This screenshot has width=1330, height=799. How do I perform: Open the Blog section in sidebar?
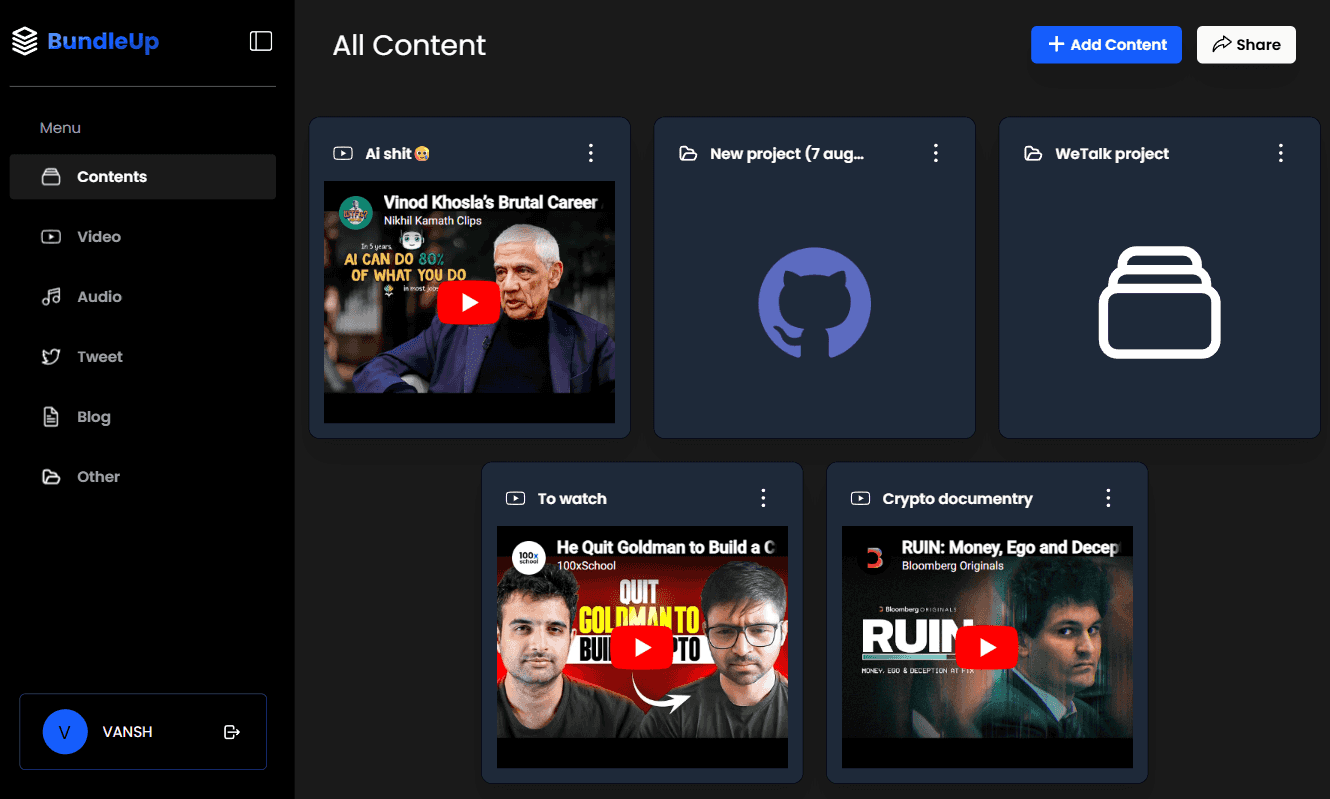pyautogui.click(x=143, y=417)
